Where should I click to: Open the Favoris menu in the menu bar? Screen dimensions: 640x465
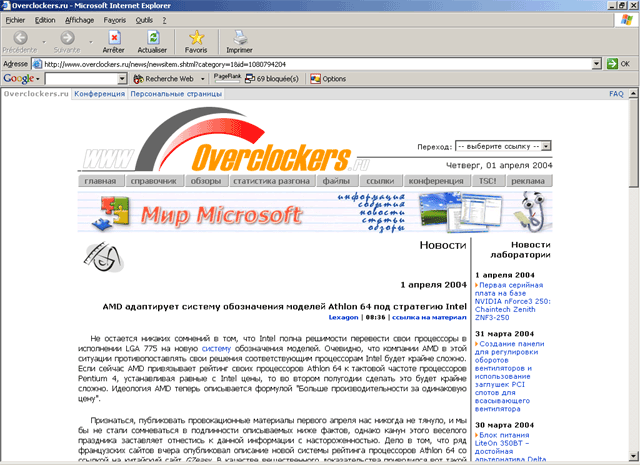click(115, 20)
